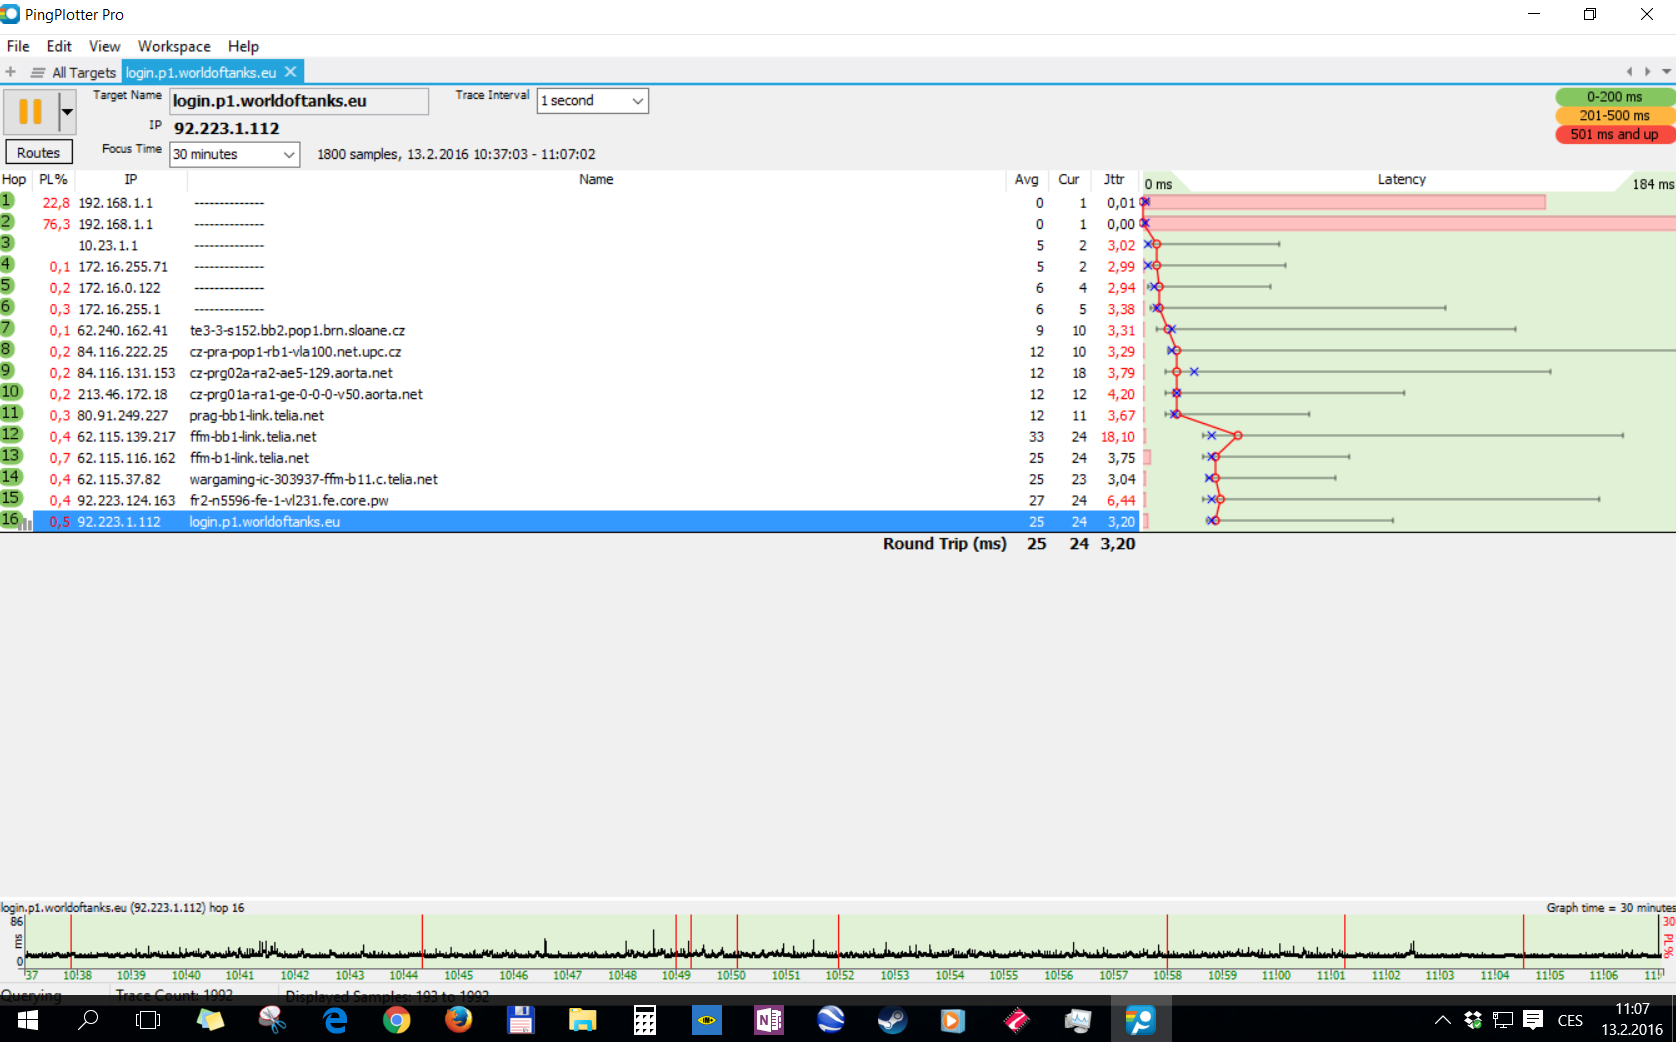The width and height of the screenshot is (1676, 1042).
Task: Sort by the PL% column header
Action: click(x=53, y=180)
